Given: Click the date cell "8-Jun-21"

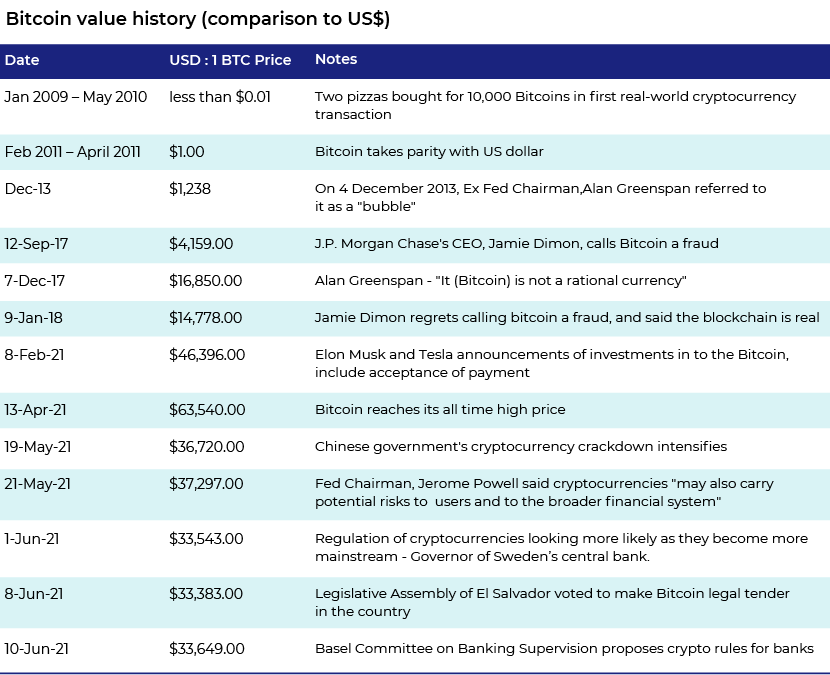Looking at the screenshot, I should click(x=33, y=595).
